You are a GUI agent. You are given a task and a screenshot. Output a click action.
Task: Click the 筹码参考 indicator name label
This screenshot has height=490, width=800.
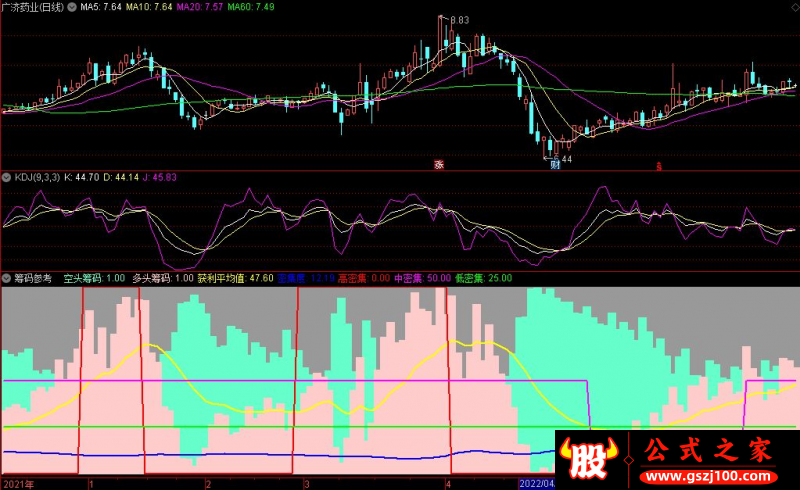point(33,278)
